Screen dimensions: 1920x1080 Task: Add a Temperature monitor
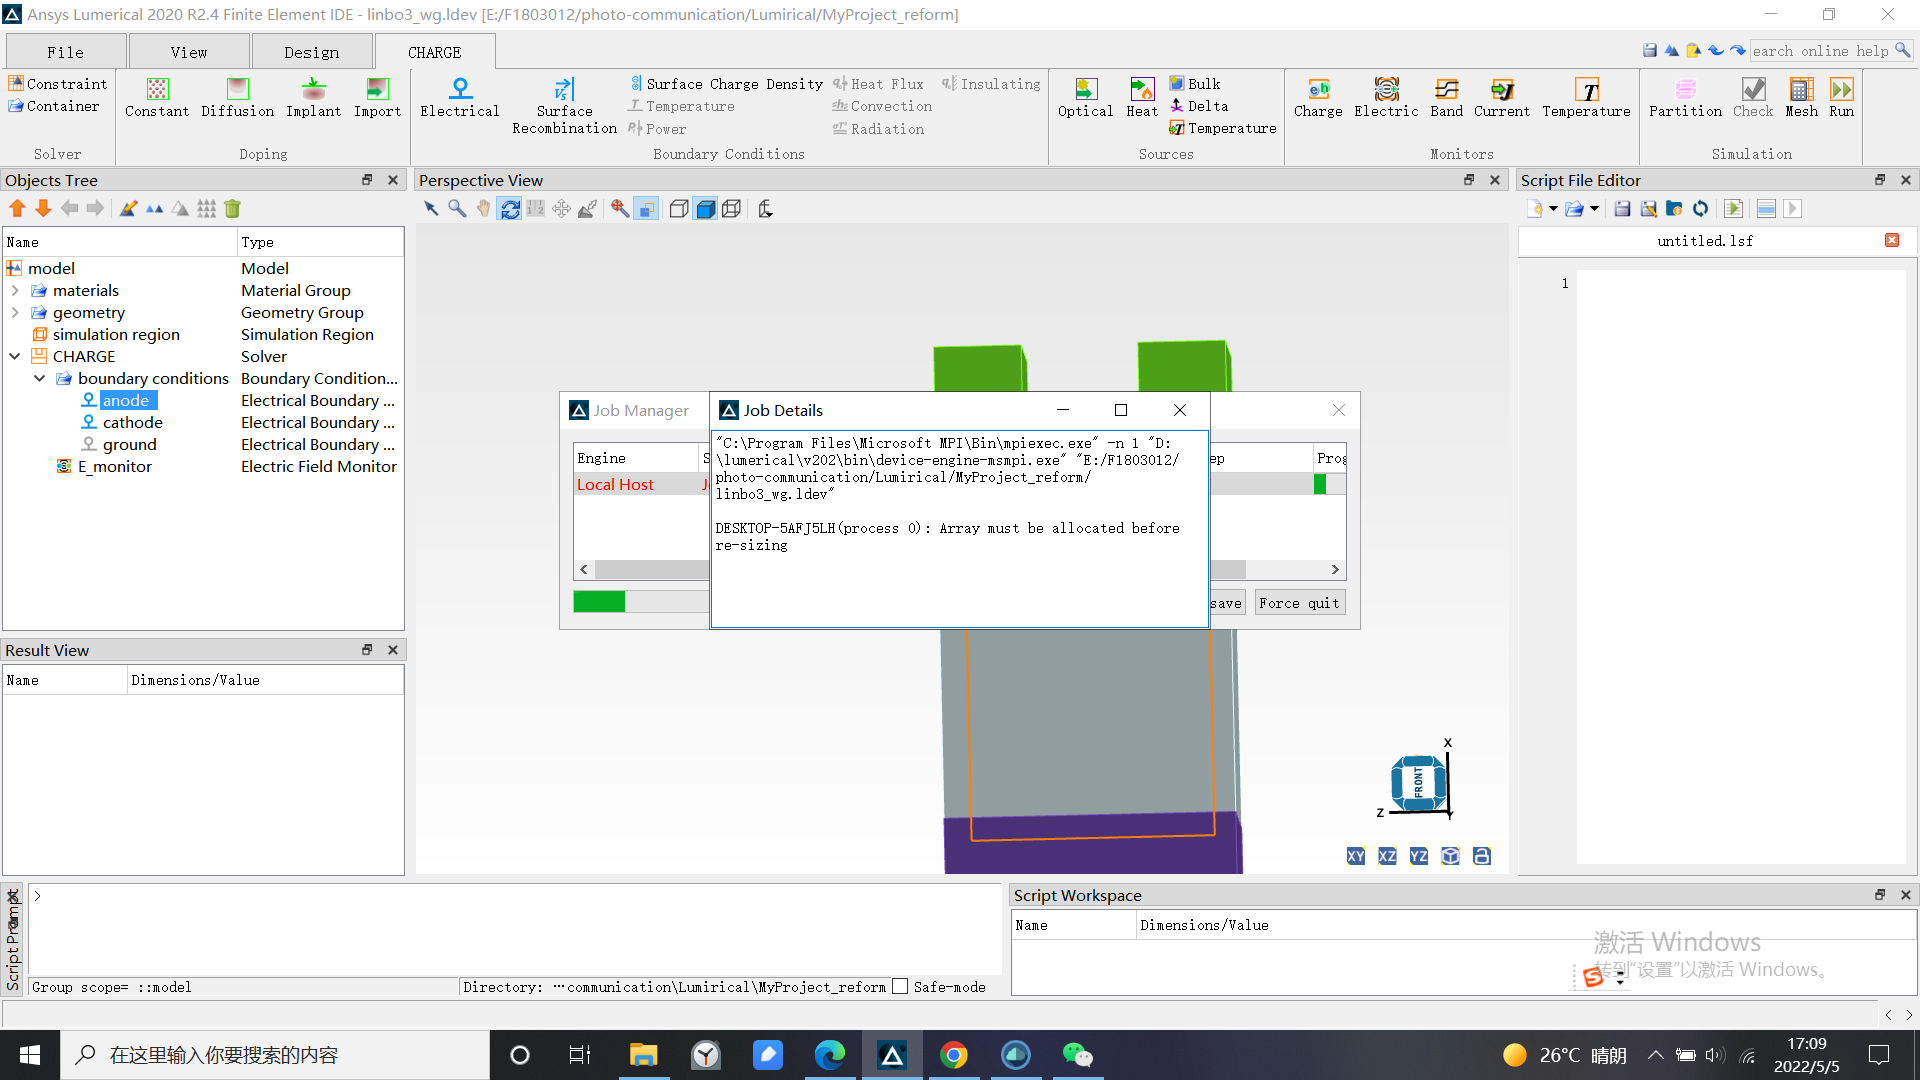tap(1586, 97)
